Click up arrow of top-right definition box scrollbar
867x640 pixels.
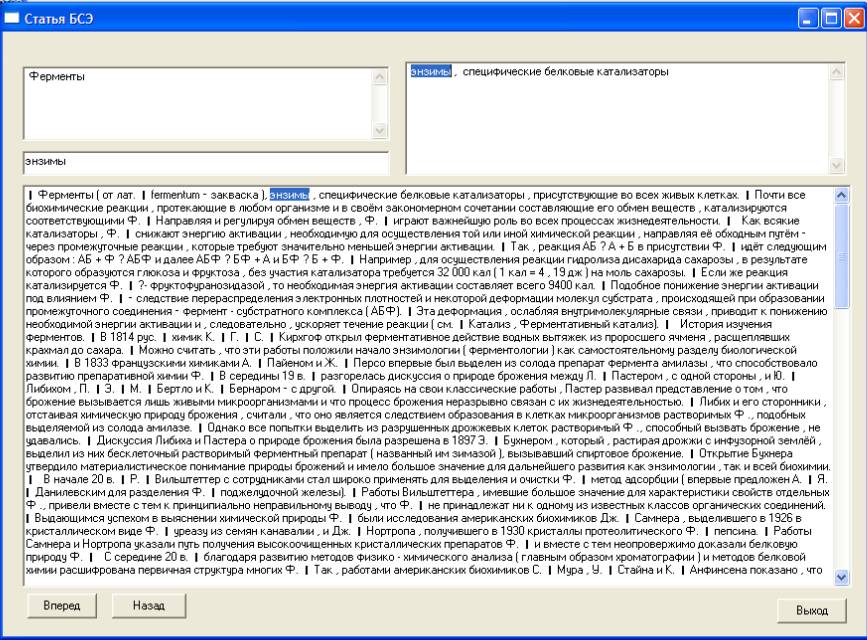838,73
